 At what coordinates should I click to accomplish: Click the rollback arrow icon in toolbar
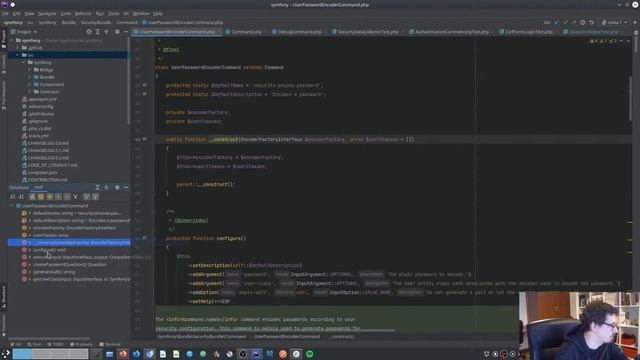(591, 22)
